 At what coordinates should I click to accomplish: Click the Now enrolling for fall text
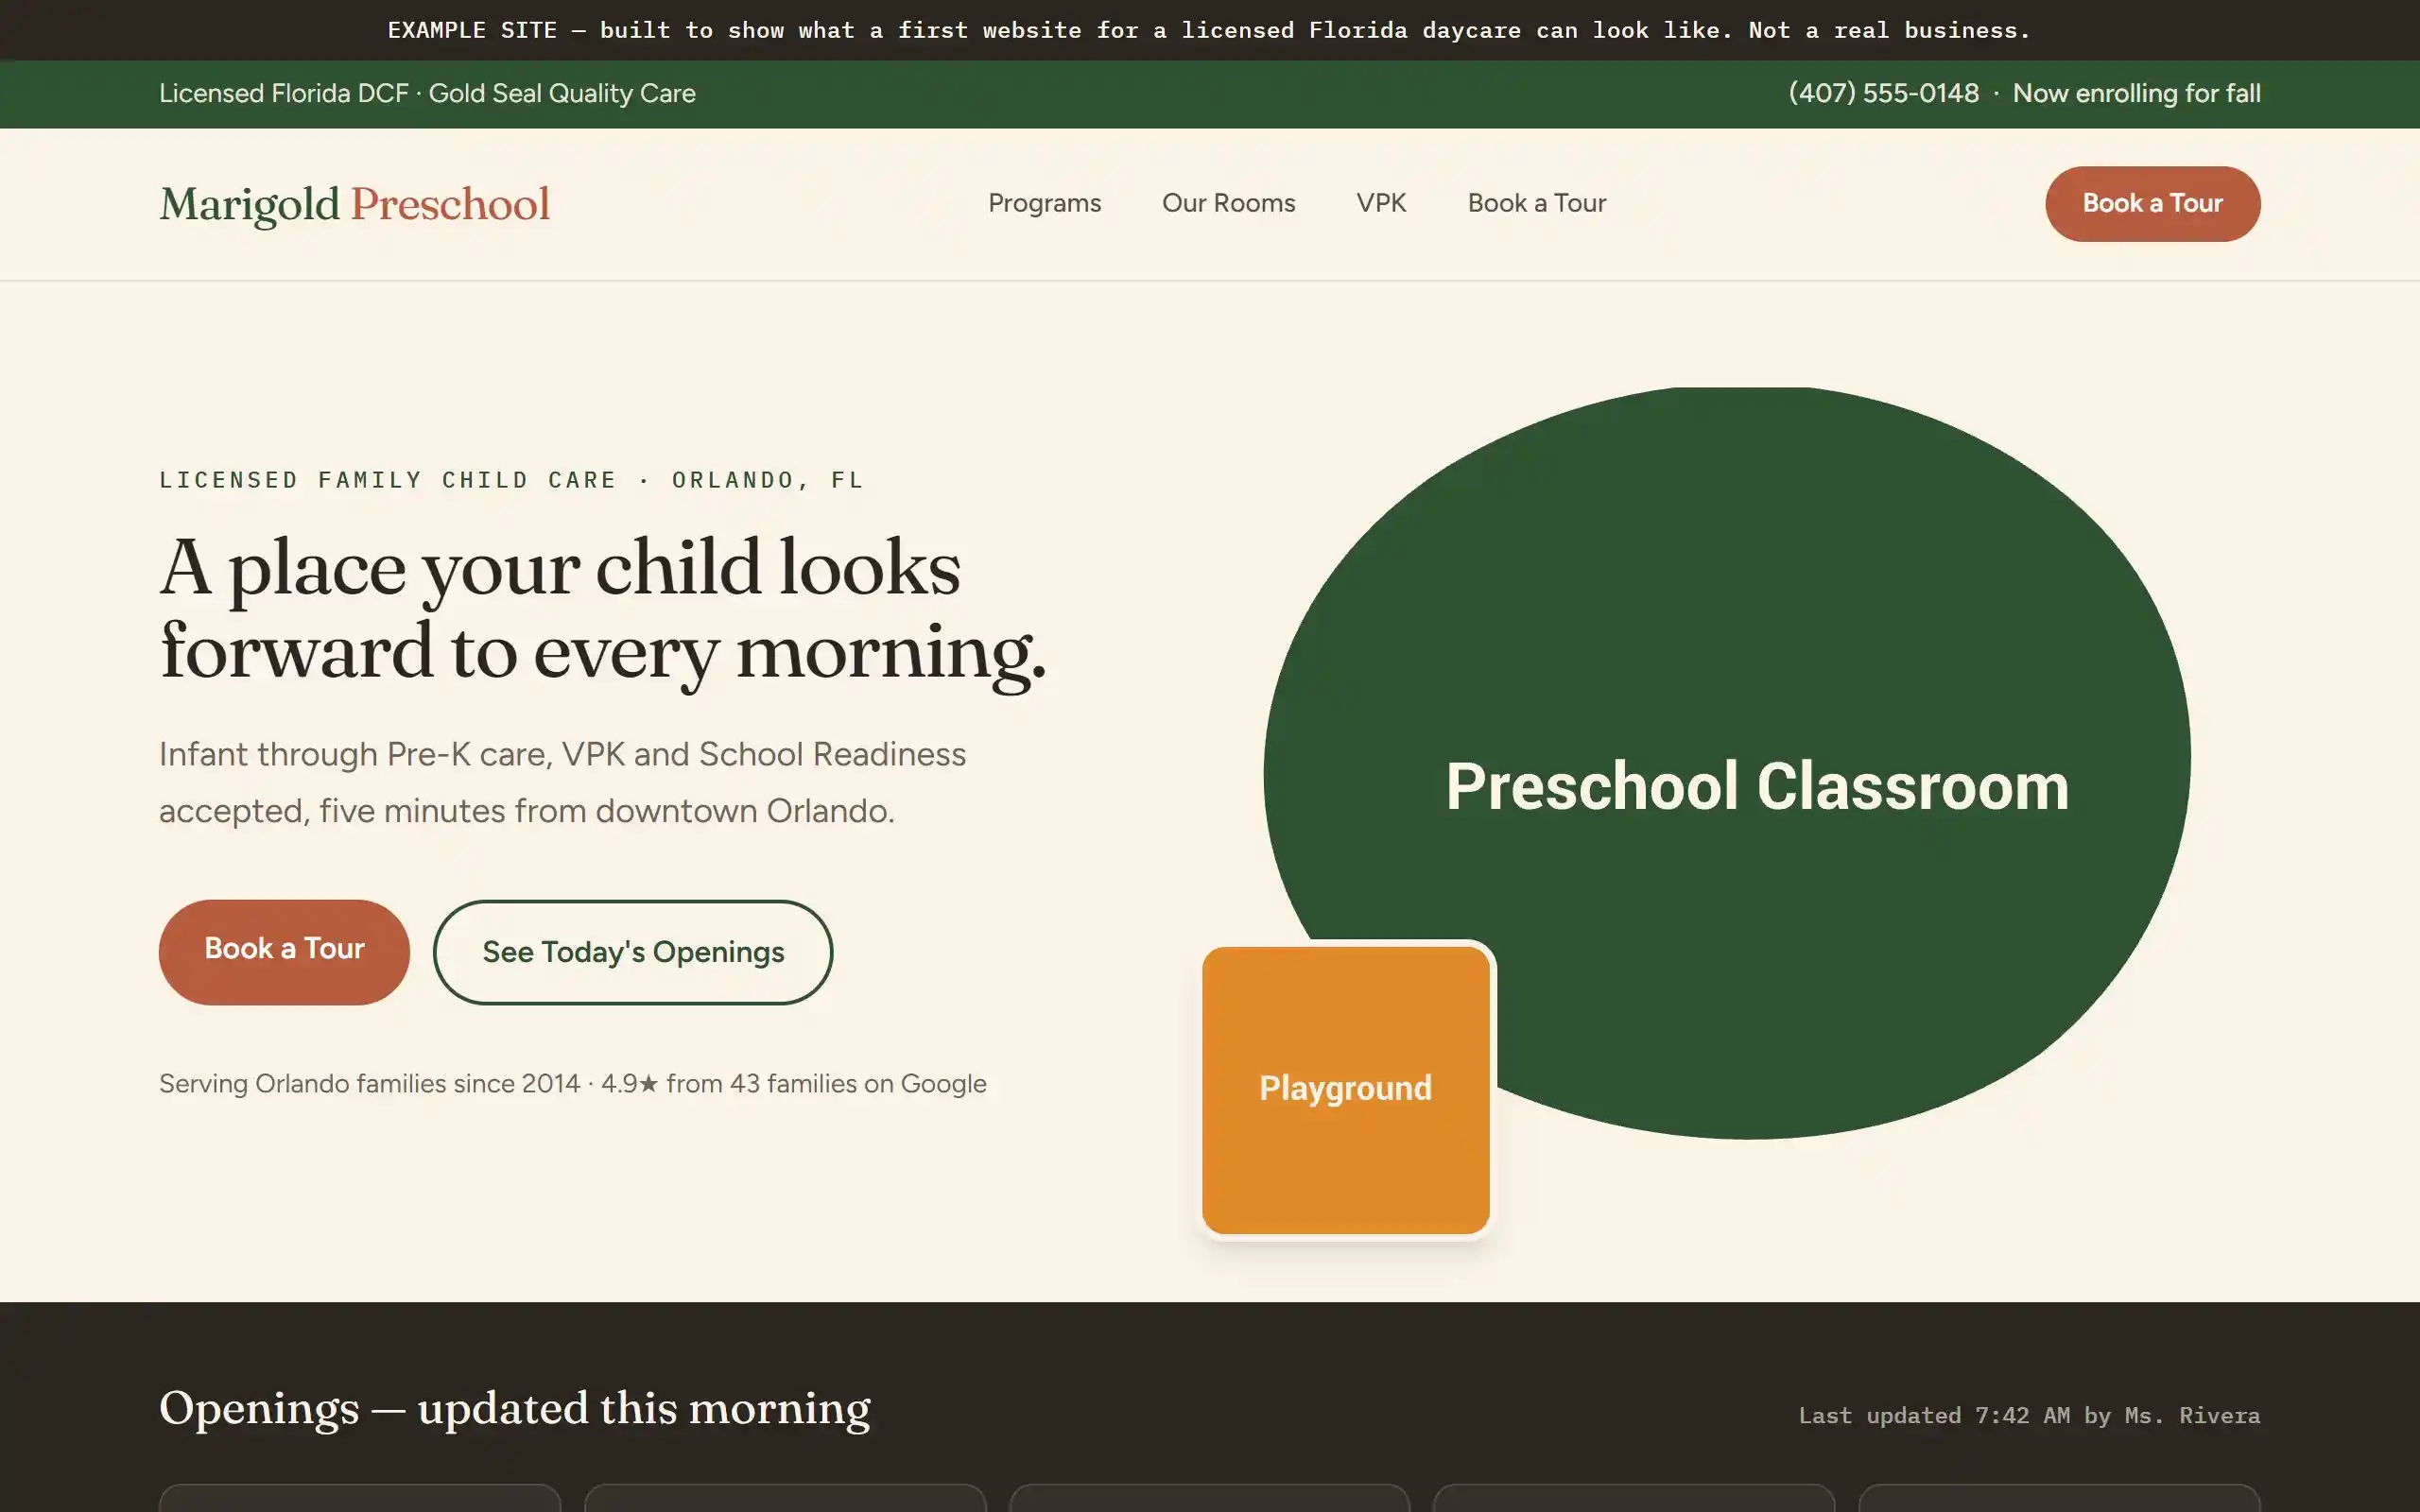pyautogui.click(x=2136, y=93)
